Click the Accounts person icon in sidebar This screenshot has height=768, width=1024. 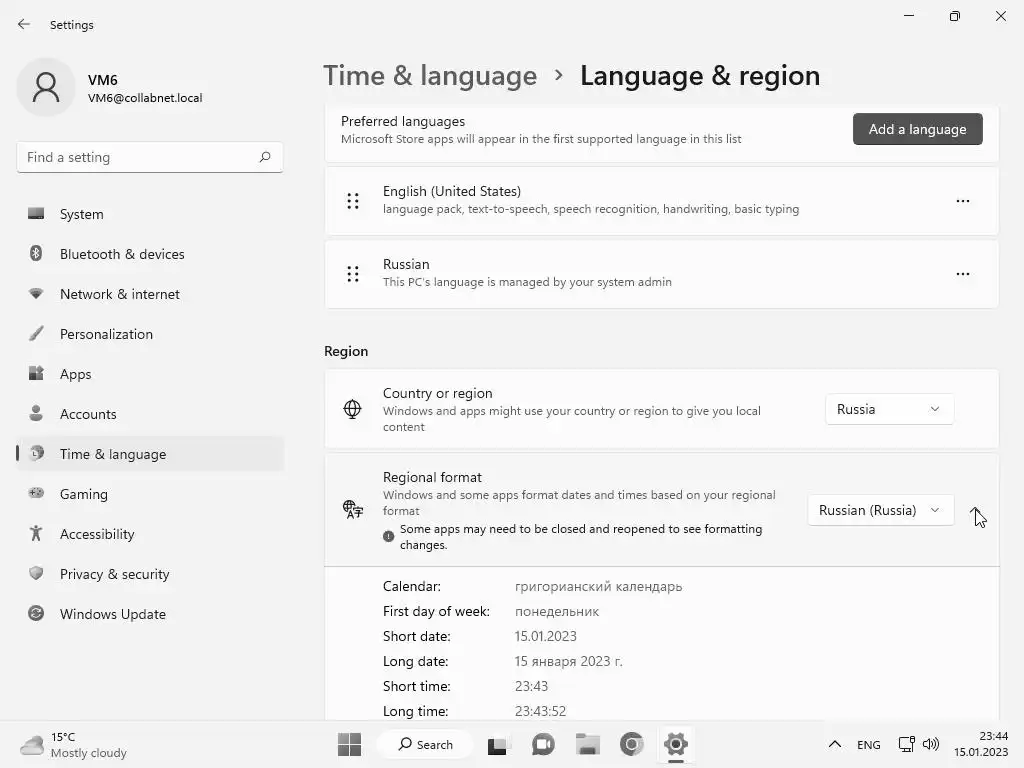(x=36, y=413)
